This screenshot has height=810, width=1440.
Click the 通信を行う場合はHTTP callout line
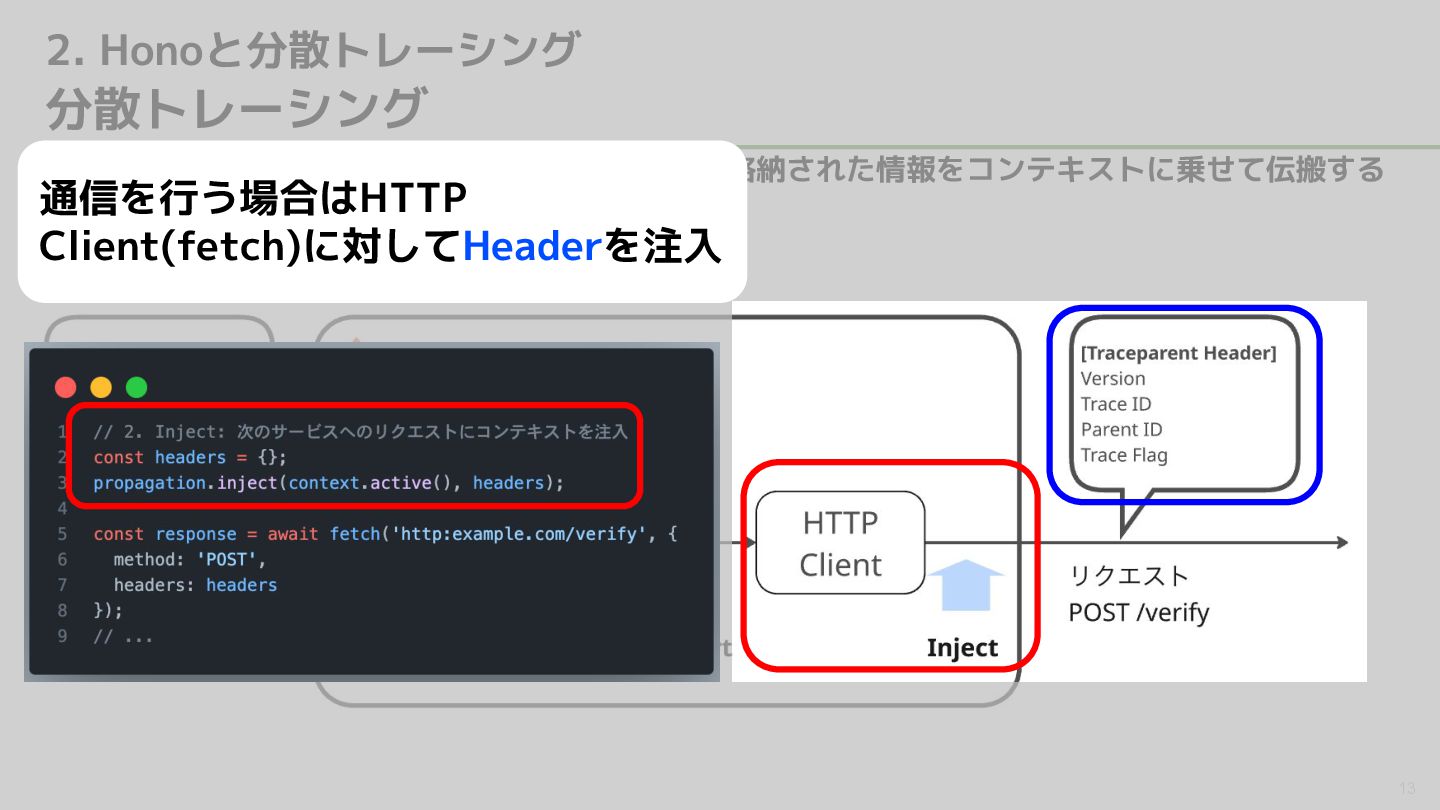(253, 199)
